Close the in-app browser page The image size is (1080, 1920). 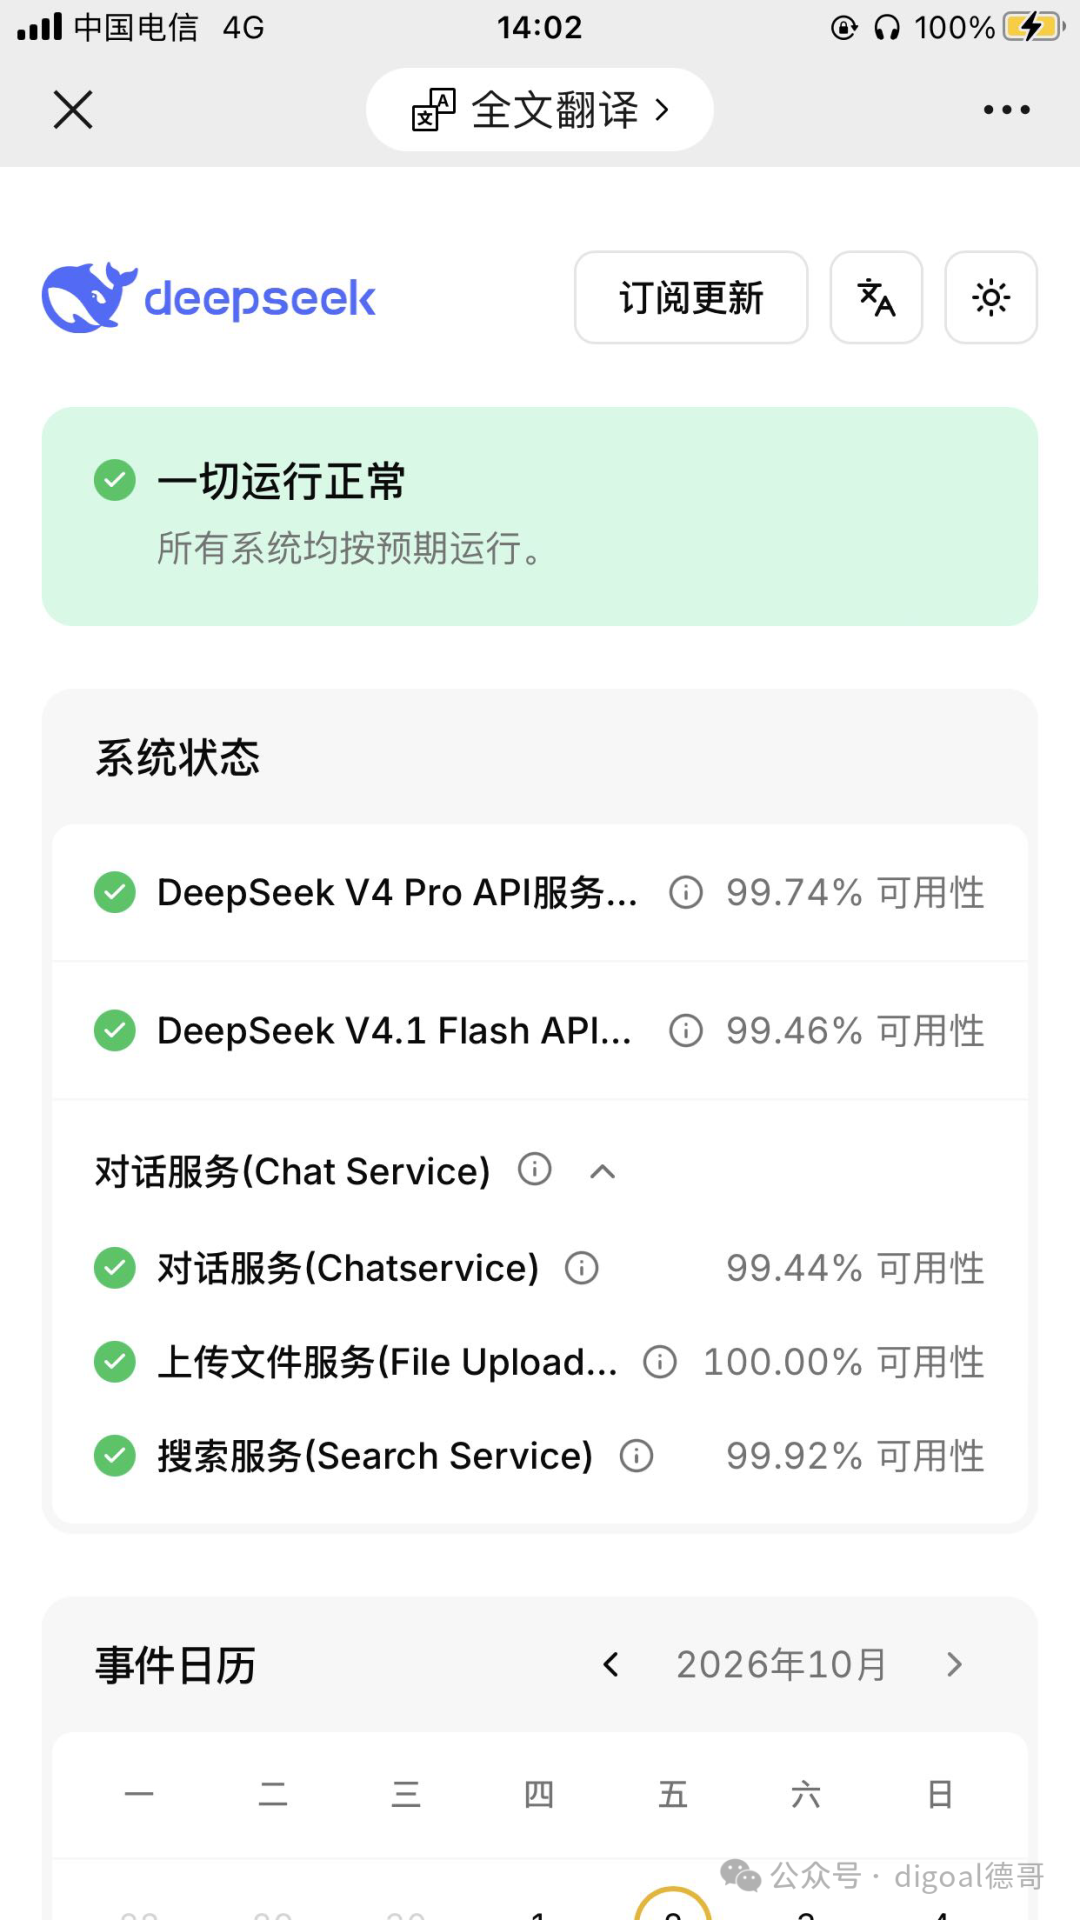click(x=73, y=110)
